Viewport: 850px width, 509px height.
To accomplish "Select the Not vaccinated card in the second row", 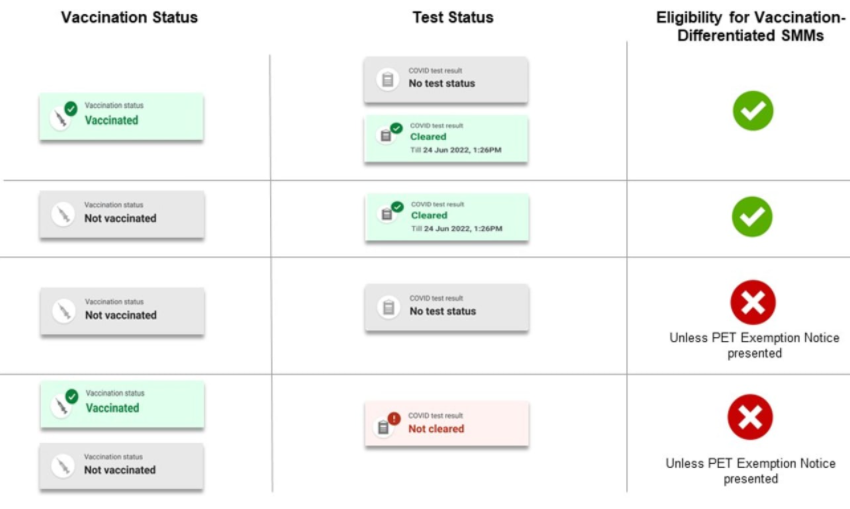I will point(121,215).
